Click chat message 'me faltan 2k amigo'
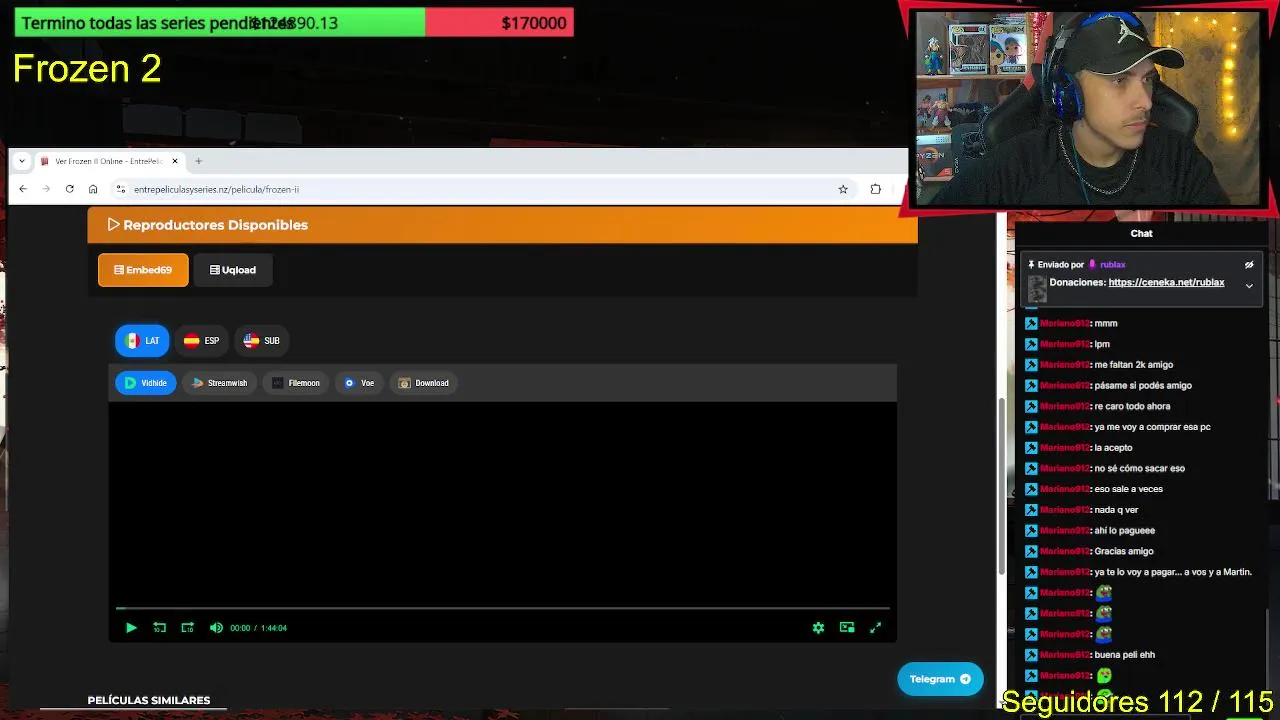1280x720 pixels. tap(1133, 365)
